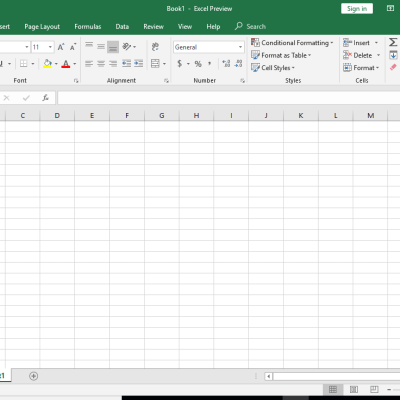400x400 pixels.
Task: Click inside the formula bar field
Action: (229, 98)
